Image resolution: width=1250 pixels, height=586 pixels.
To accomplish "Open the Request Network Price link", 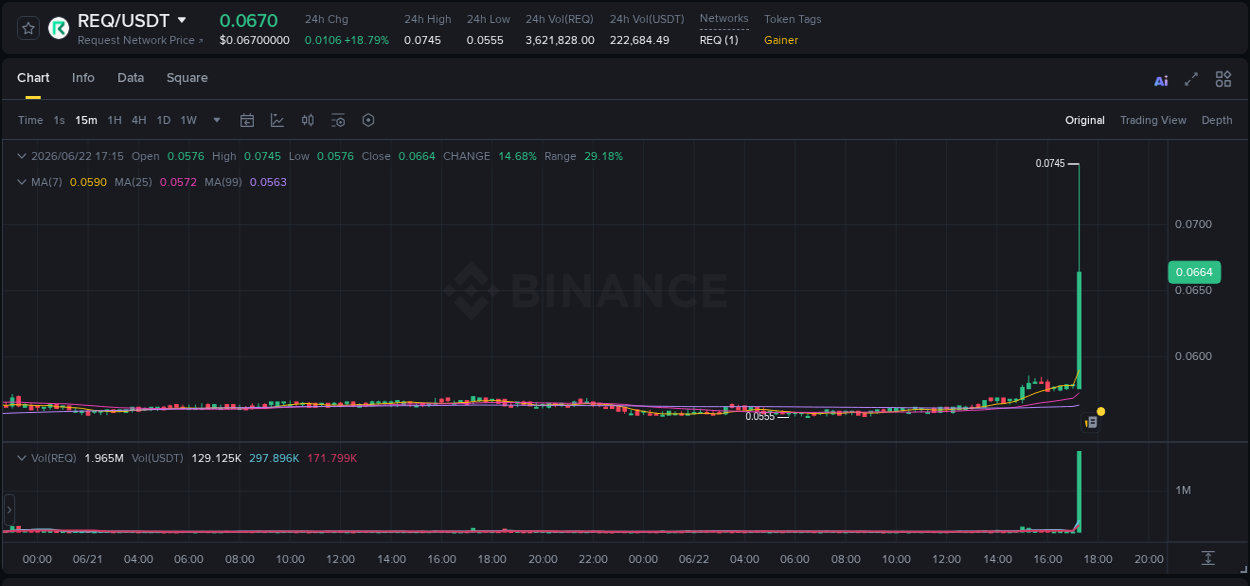I will coord(141,40).
